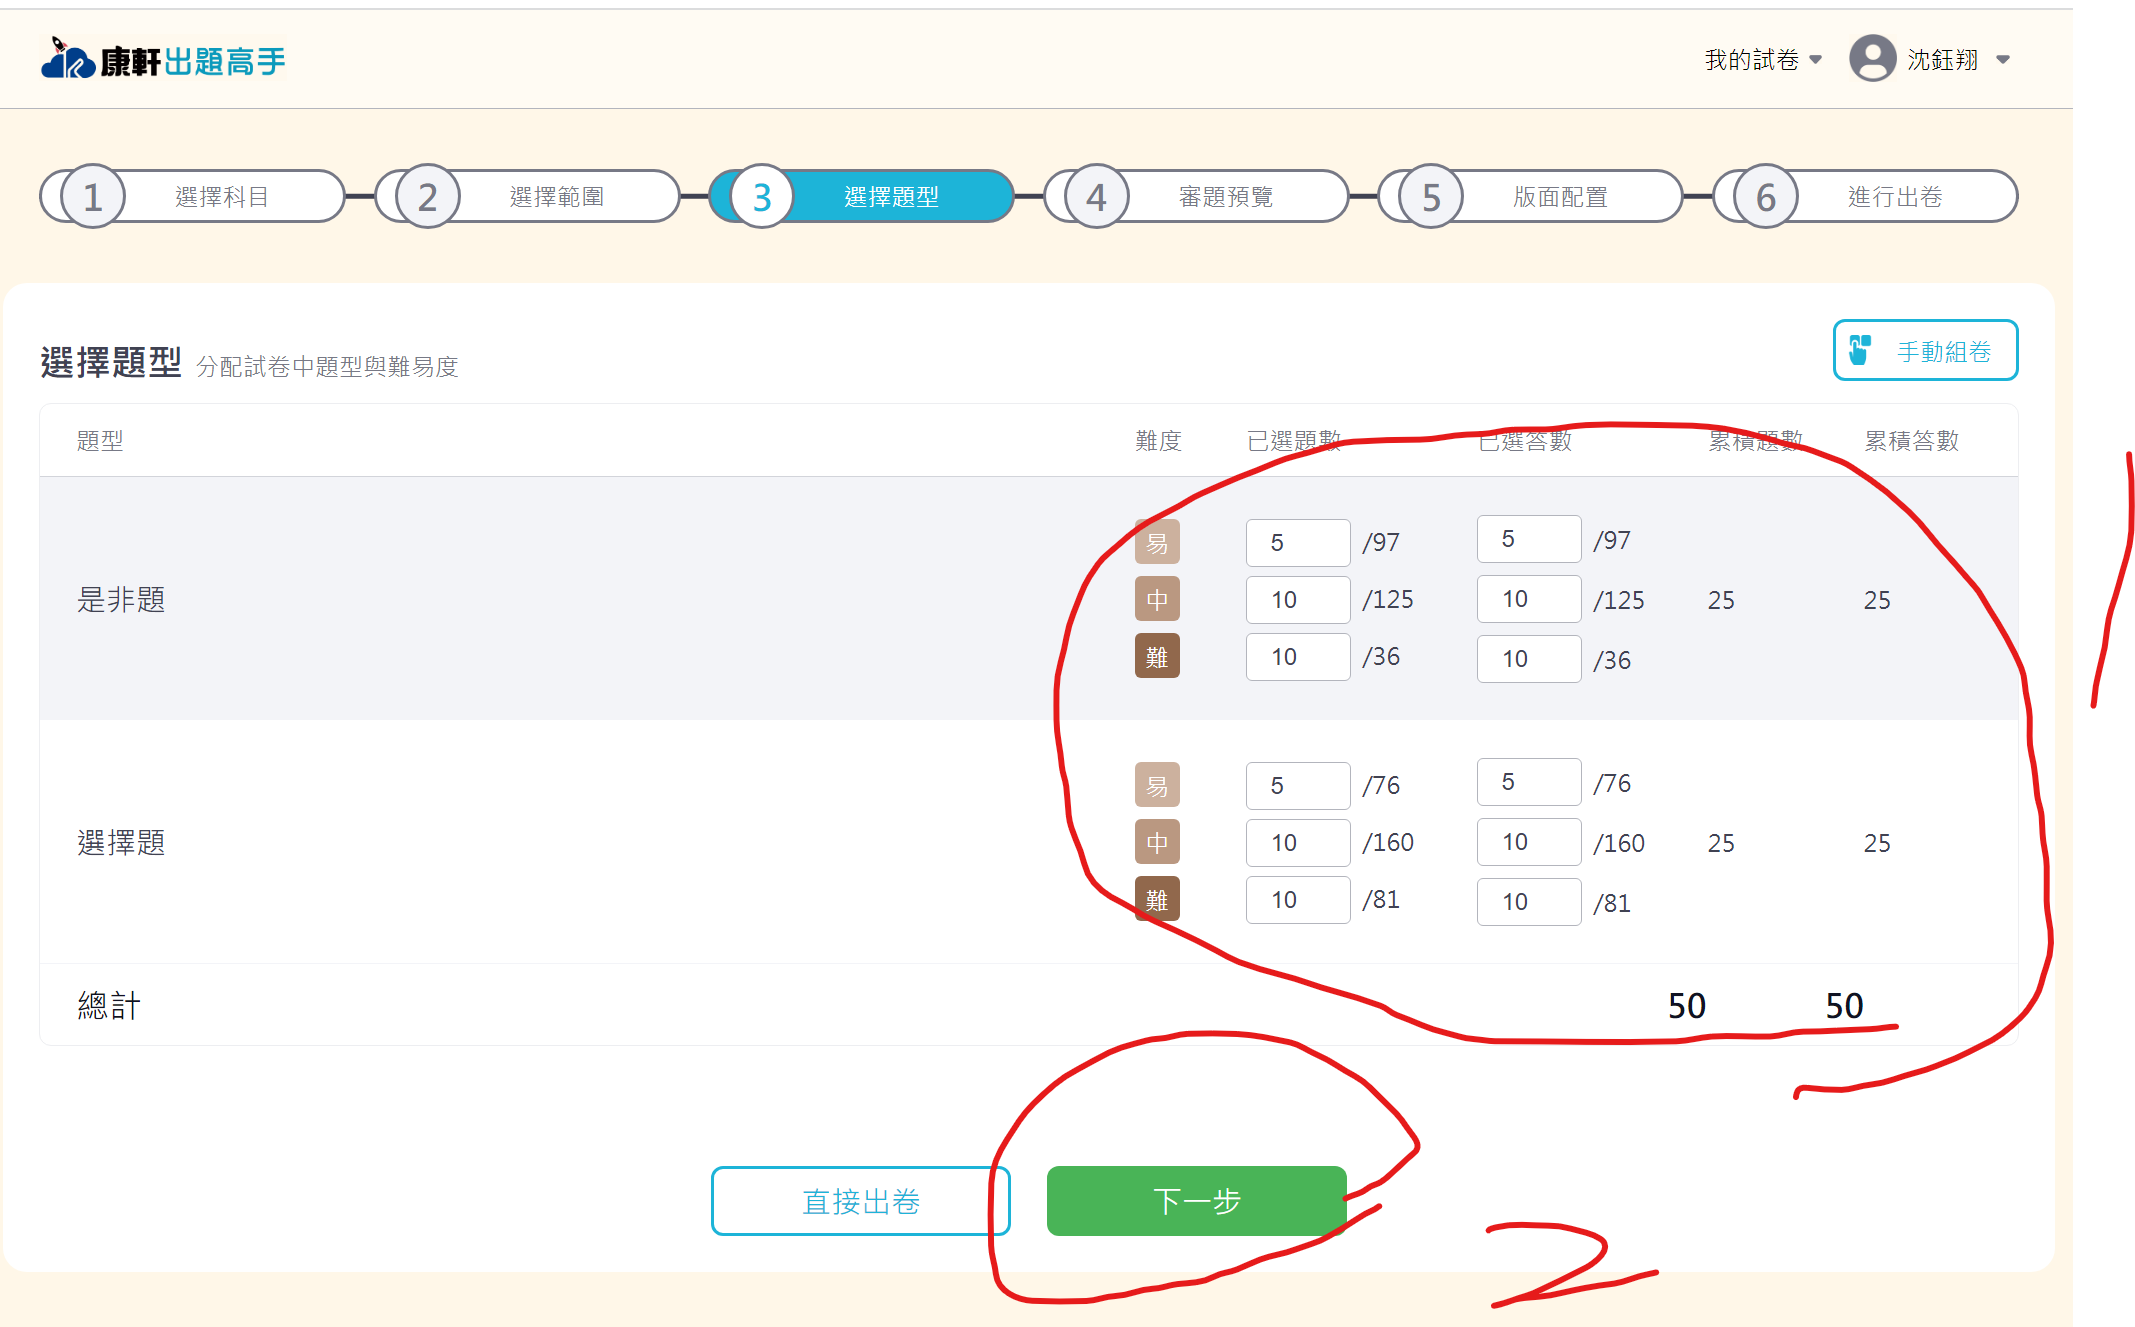
Task: Jump to step 6 進行出卷
Action: (1866, 196)
